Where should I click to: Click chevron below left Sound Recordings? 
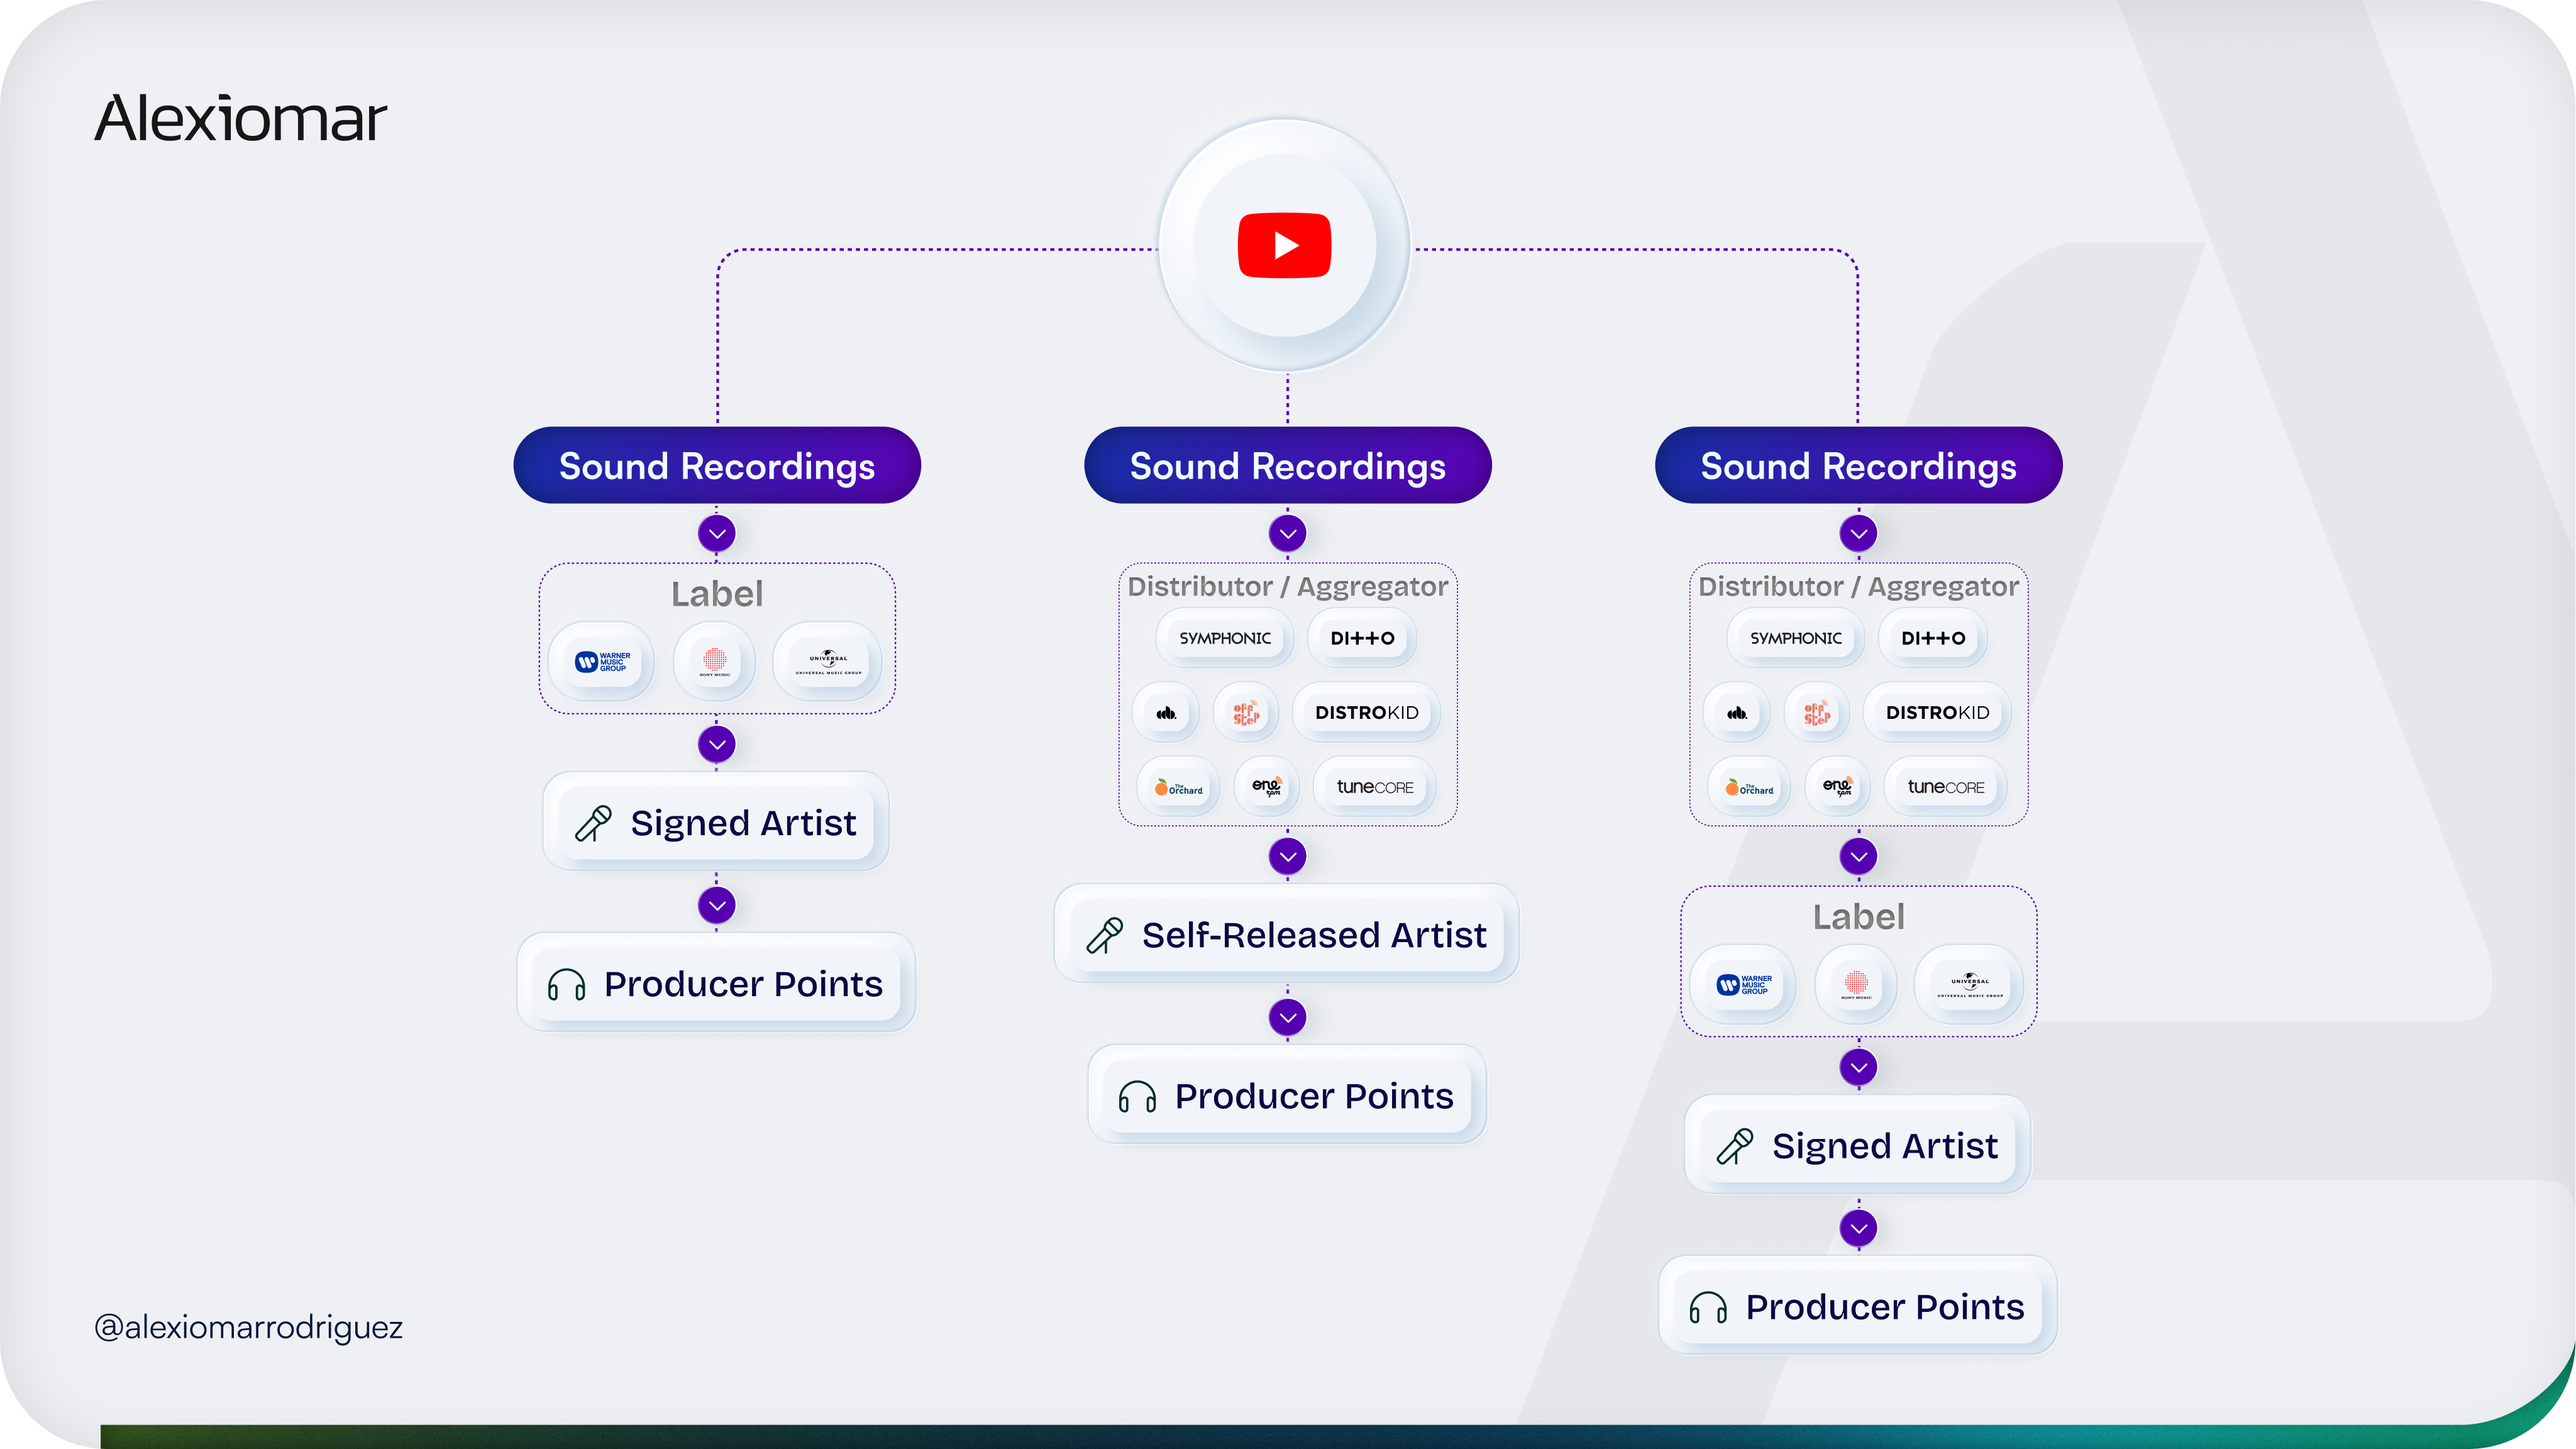click(x=717, y=533)
